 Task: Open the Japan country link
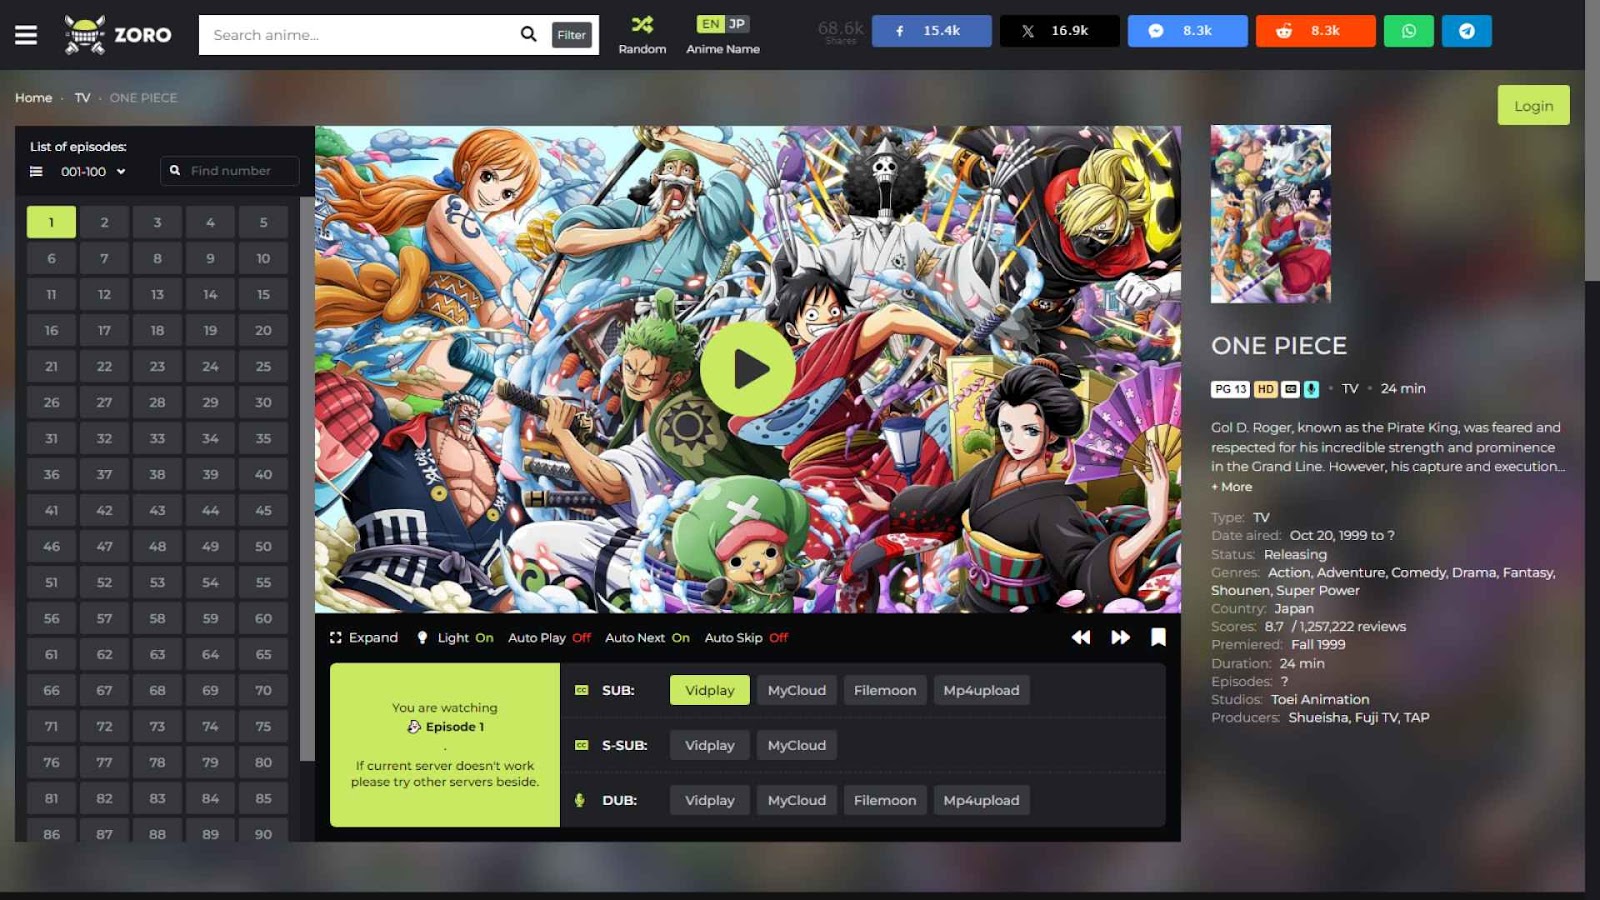(x=1294, y=609)
